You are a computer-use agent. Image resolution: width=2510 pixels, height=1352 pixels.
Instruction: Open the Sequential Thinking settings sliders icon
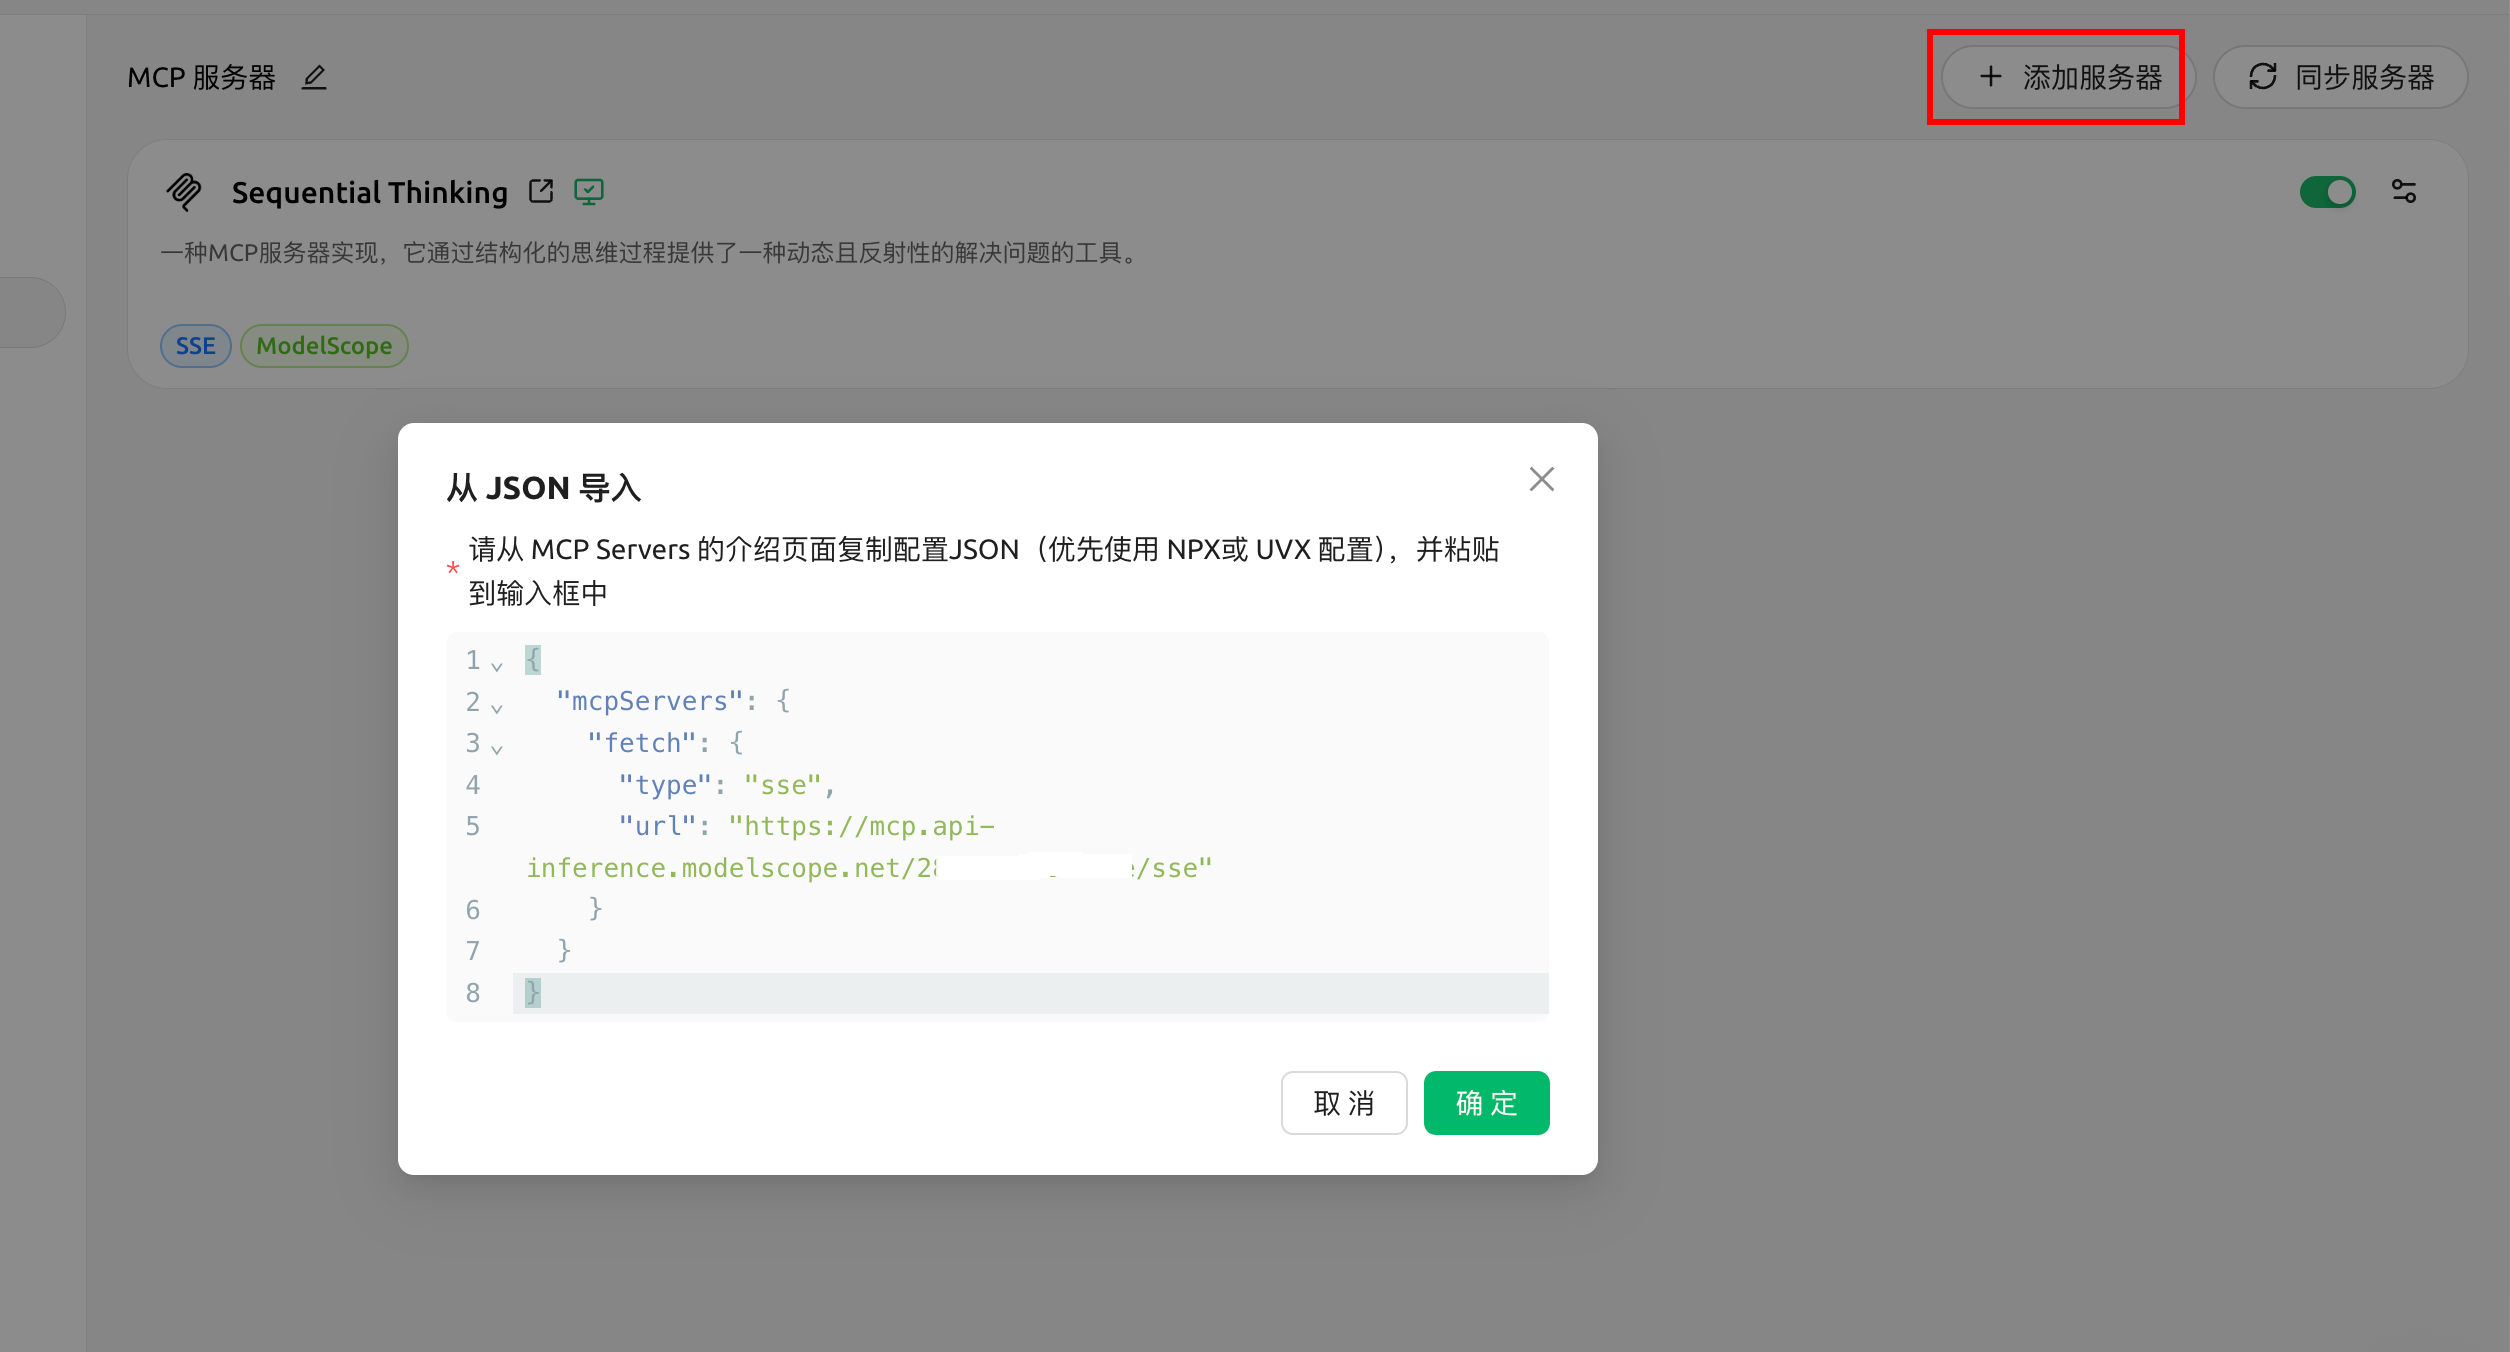tap(2404, 191)
